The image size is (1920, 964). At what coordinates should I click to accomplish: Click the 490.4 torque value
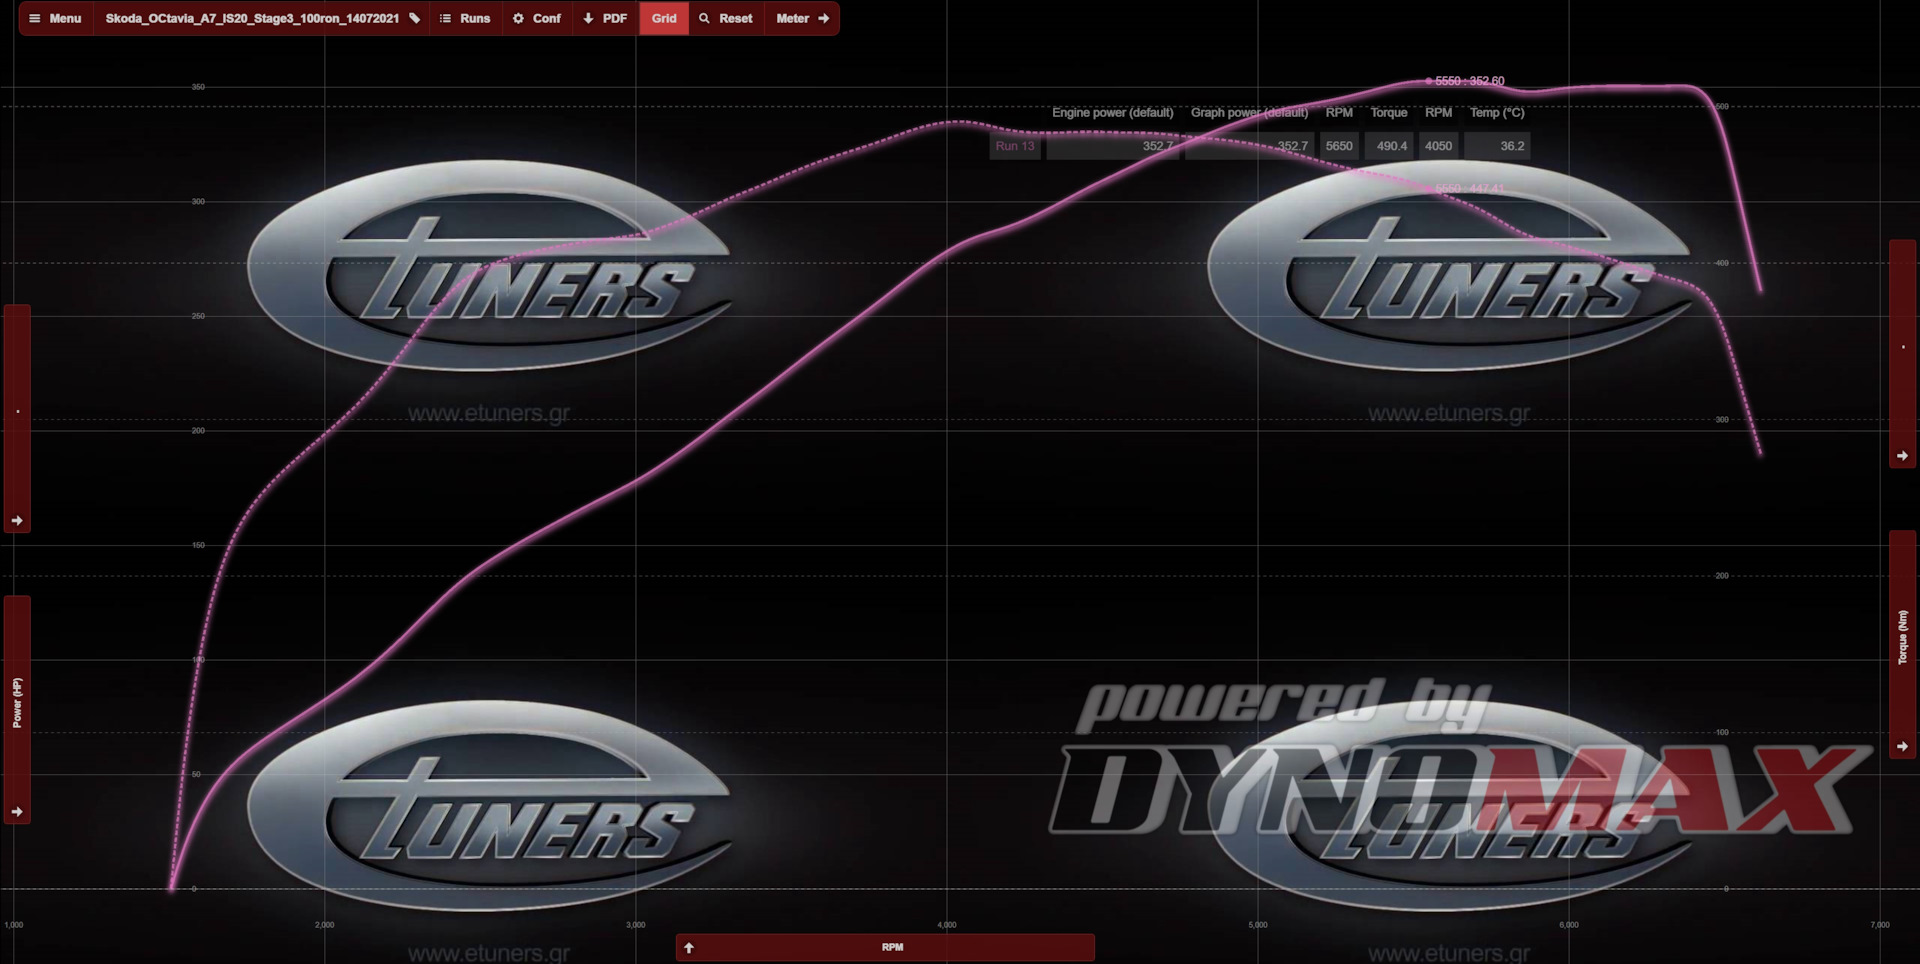pos(1391,146)
